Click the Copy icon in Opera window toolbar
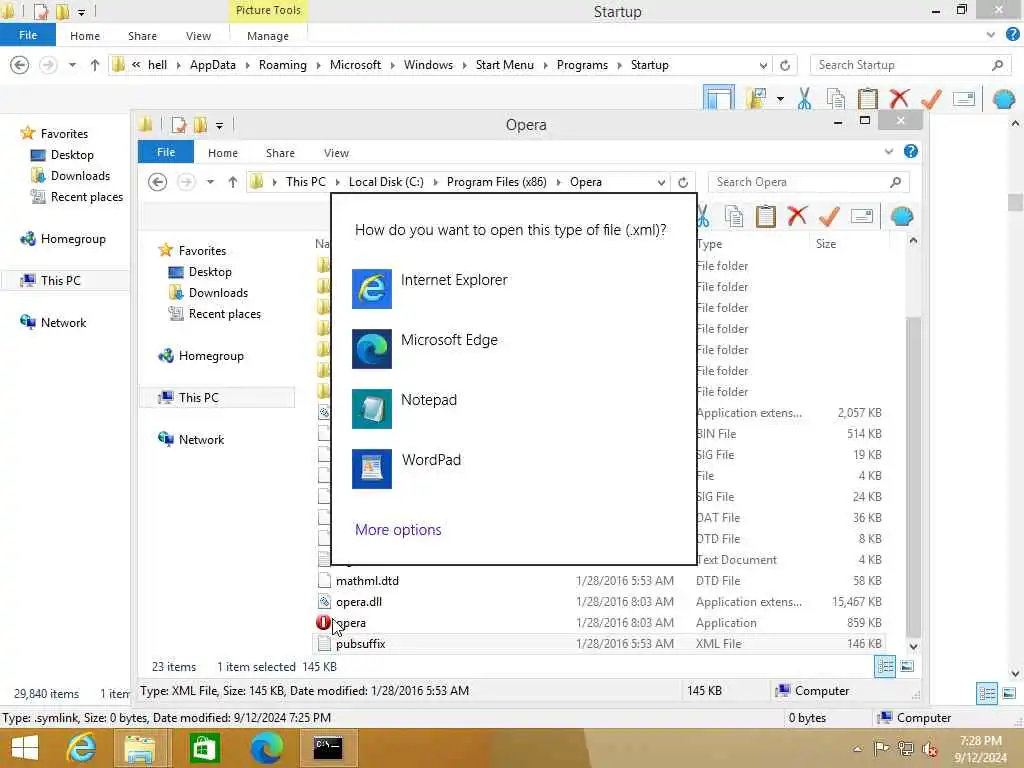Viewport: 1024px width, 768px height. point(734,216)
